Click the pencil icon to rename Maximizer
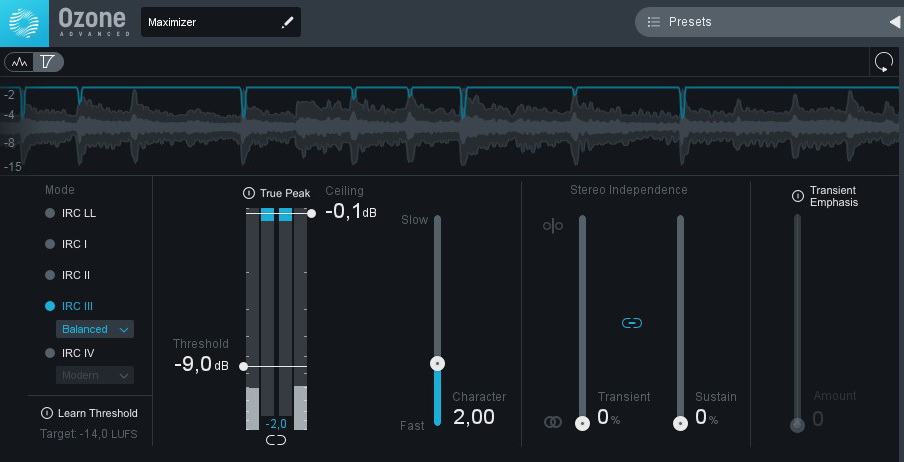This screenshot has height=462, width=904. (287, 22)
